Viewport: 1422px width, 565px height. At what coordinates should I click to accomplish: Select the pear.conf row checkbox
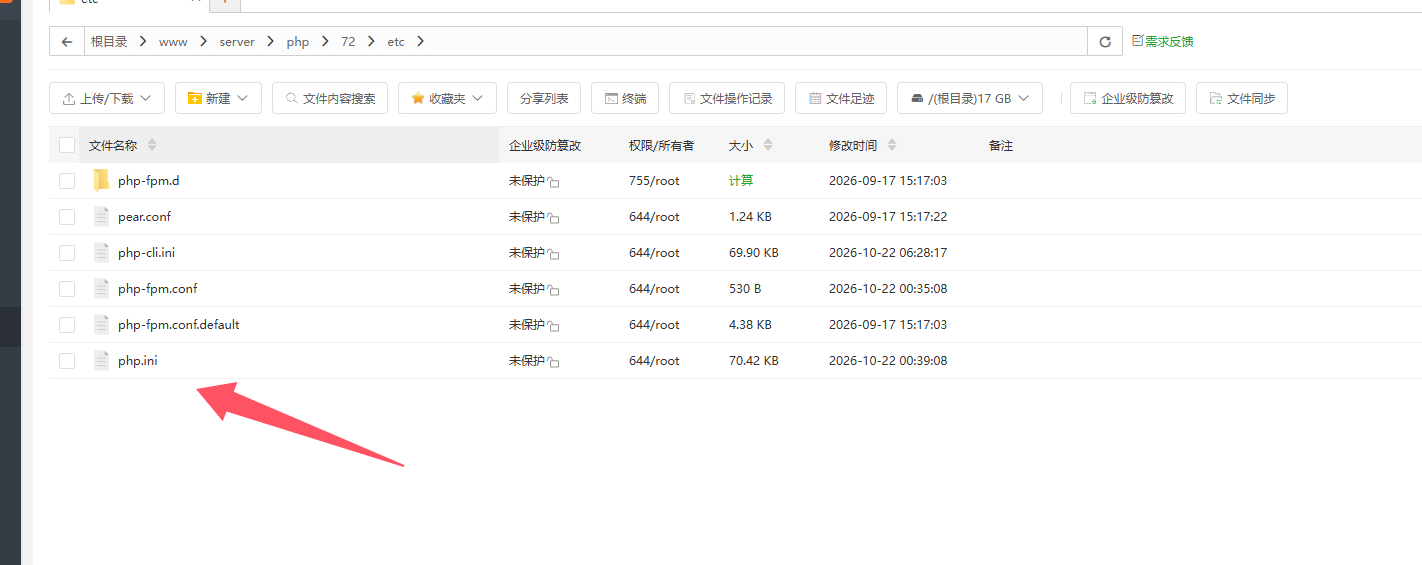(67, 217)
